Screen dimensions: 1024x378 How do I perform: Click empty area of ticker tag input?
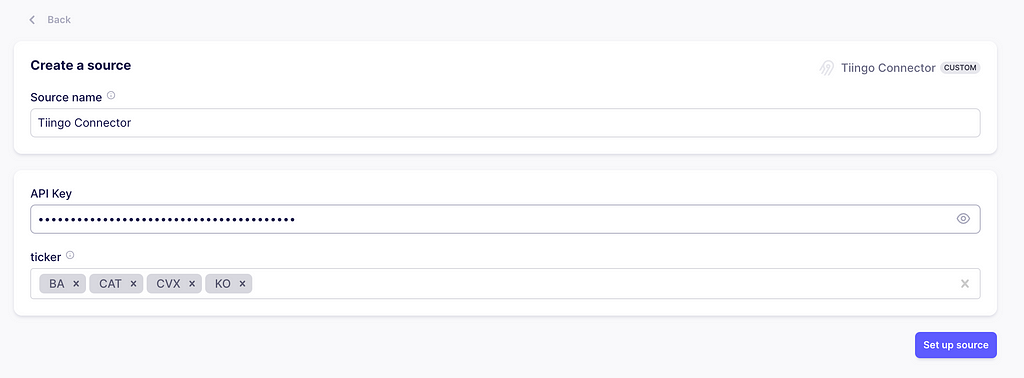[601, 283]
